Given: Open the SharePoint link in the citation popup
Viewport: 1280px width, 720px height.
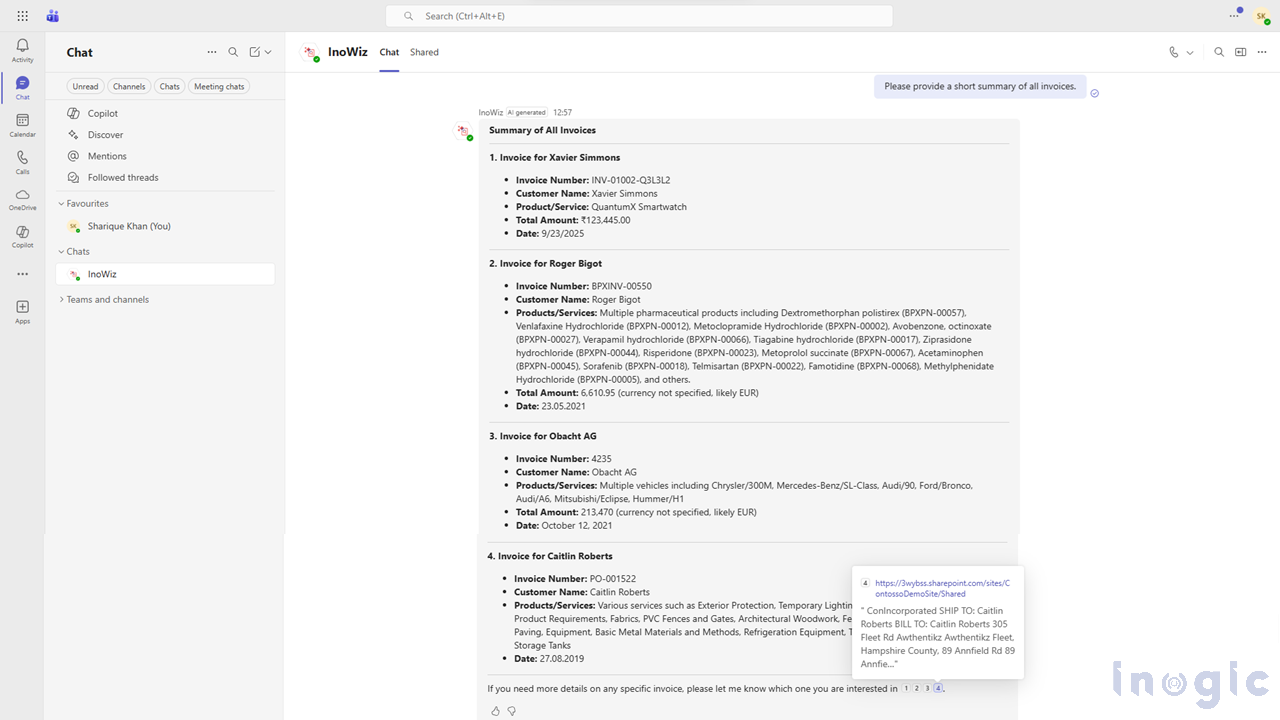Looking at the screenshot, I should point(938,588).
